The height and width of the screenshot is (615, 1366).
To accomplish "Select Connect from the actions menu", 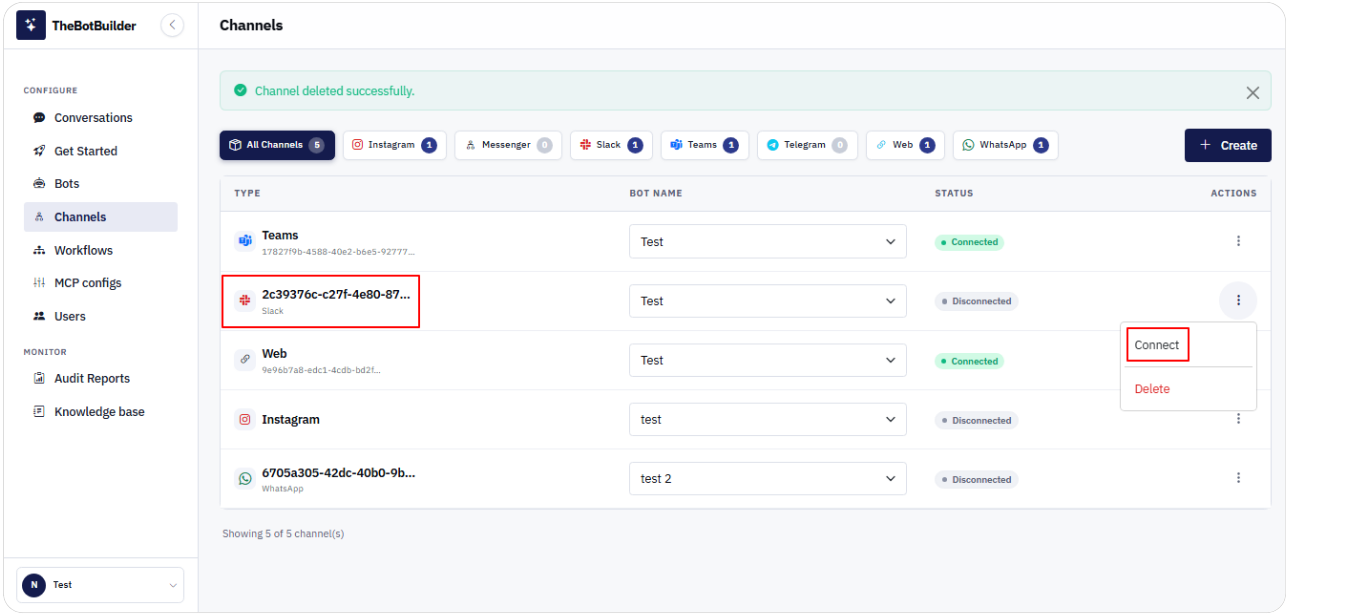I will (x=1157, y=345).
